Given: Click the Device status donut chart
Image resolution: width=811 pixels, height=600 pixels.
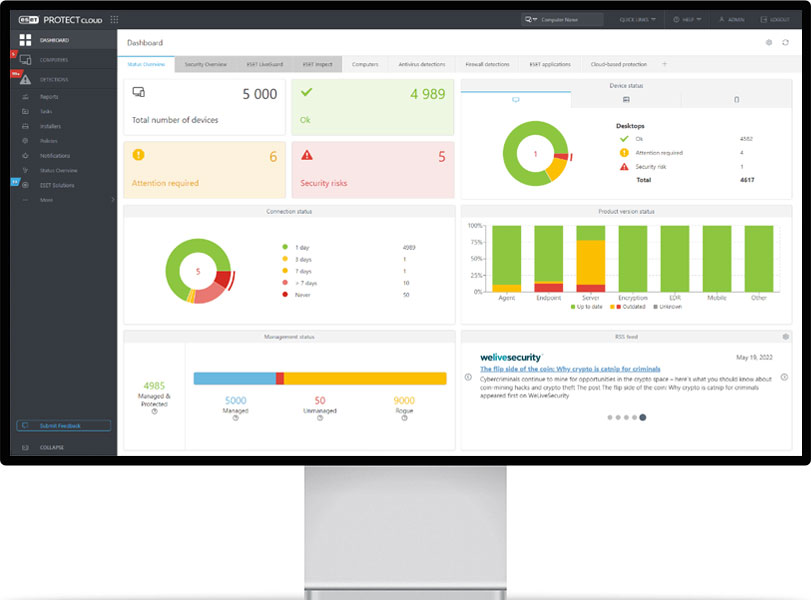Looking at the screenshot, I should (536, 154).
